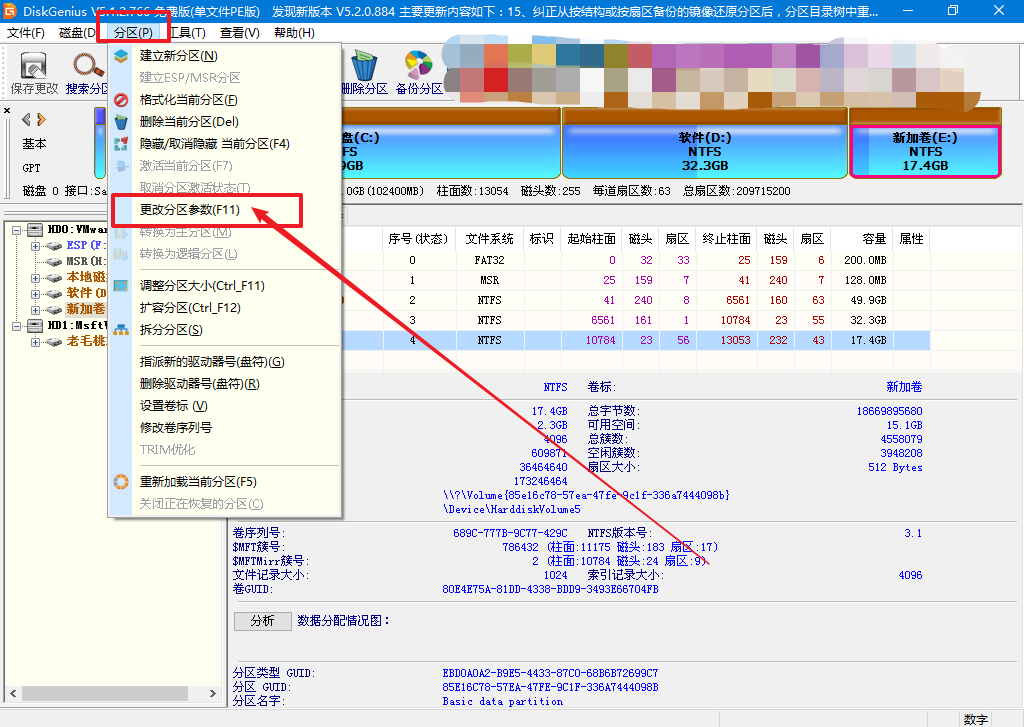
Task: Expand the 软件 partition tree node
Action: 35,294
